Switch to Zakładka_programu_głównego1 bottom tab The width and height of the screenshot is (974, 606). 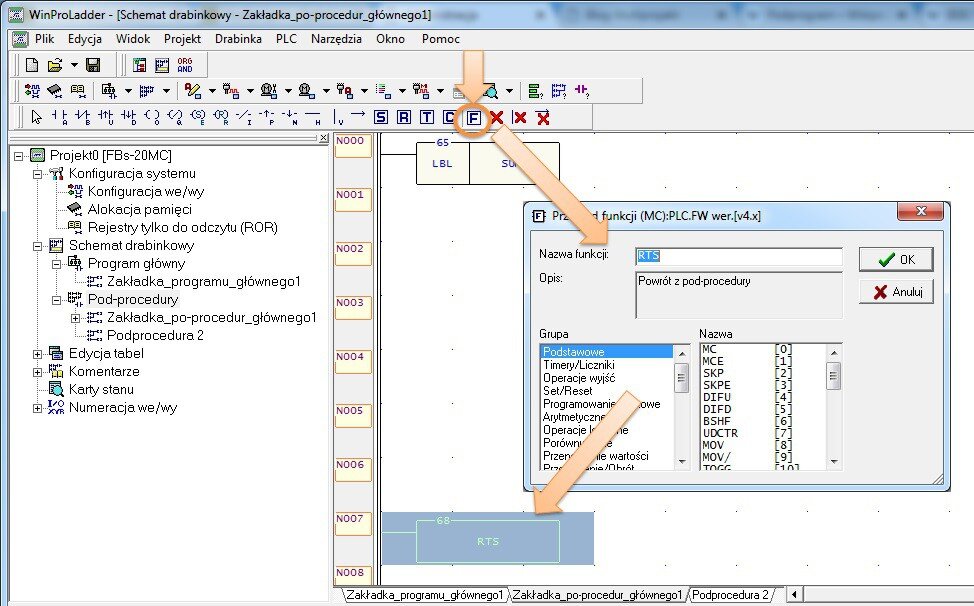(425, 595)
